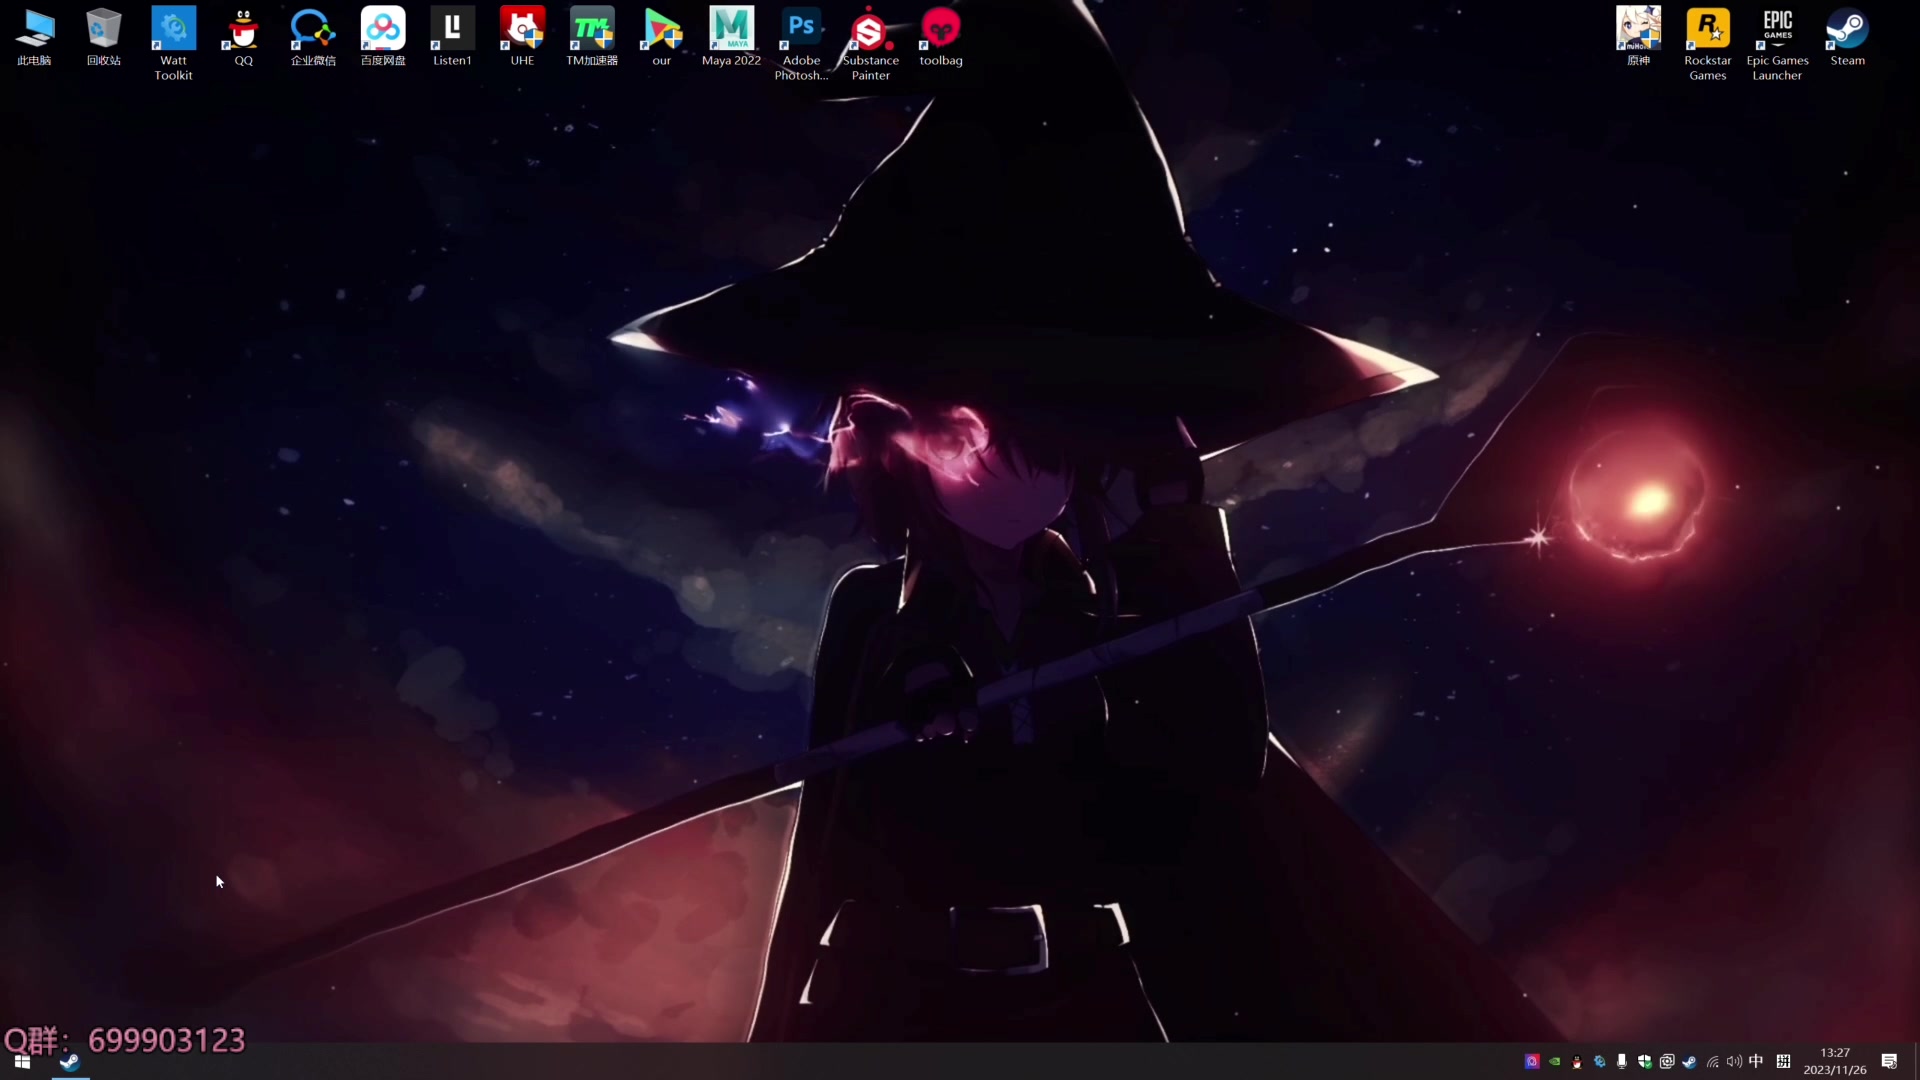Select the Maya 2022 desktop shortcut

click(731, 37)
